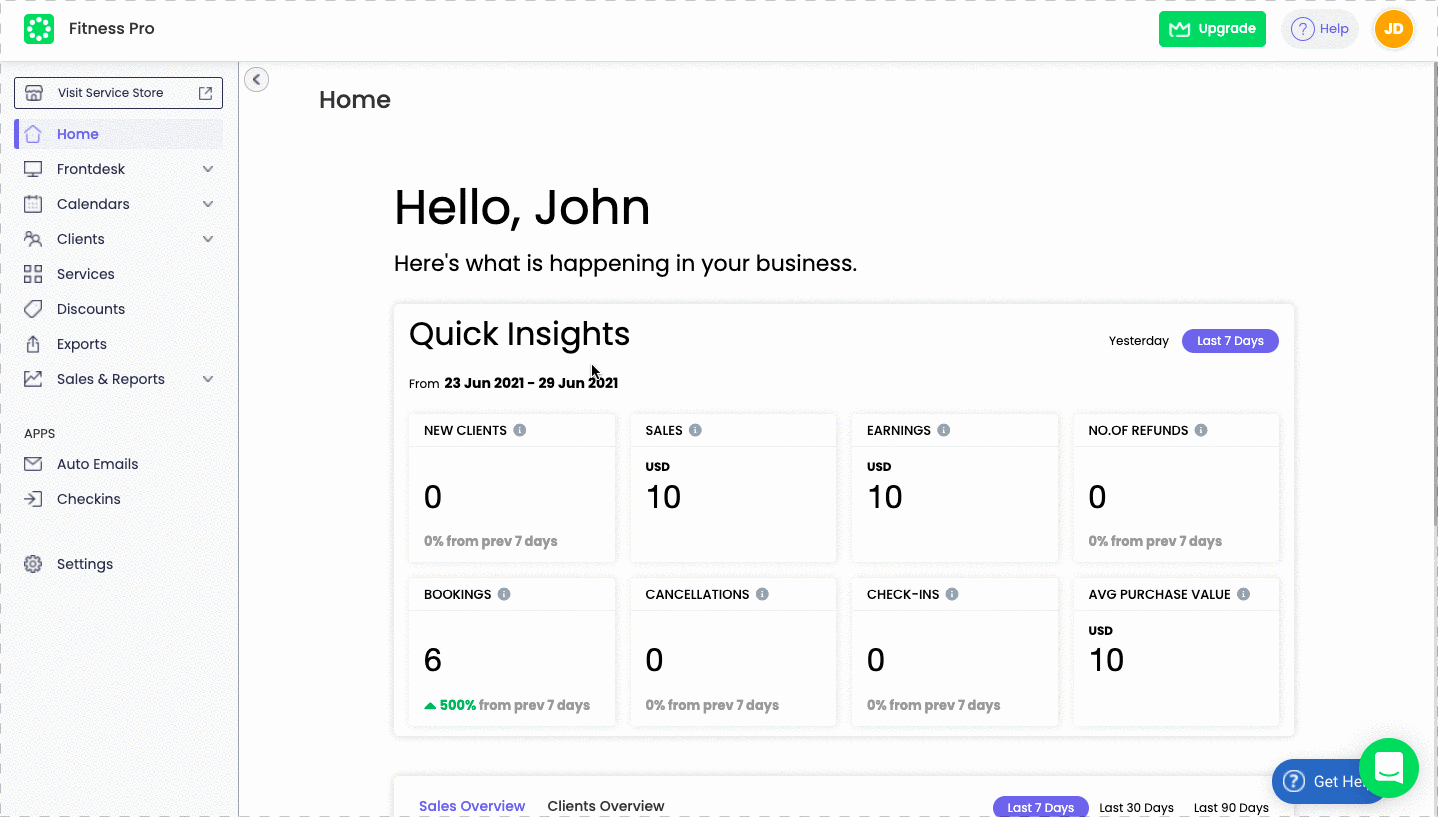Open the green chat bubble icon
Viewport: 1438px width, 817px height.
(1389, 768)
